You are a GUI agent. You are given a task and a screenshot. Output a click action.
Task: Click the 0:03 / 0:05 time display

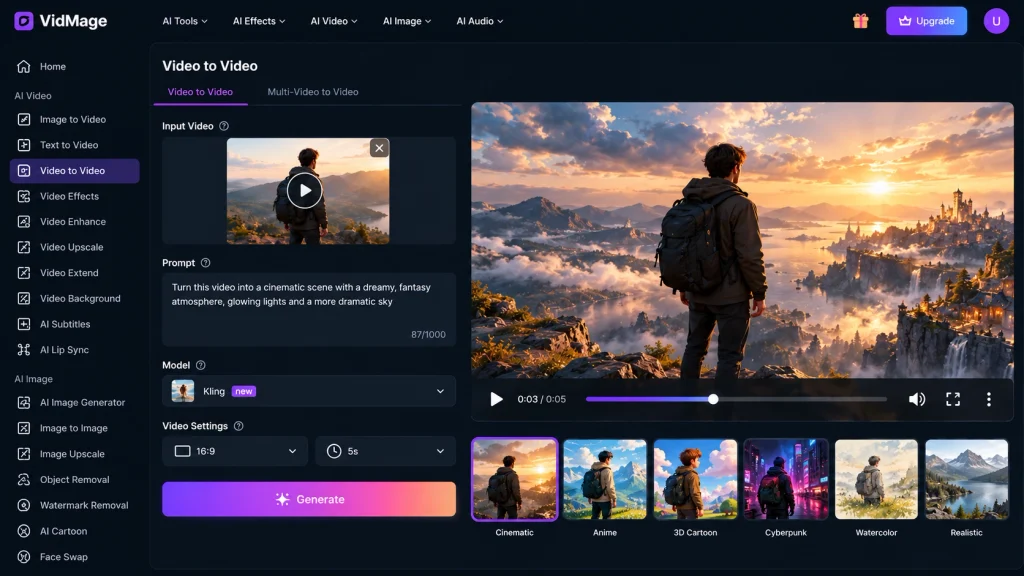pos(541,399)
